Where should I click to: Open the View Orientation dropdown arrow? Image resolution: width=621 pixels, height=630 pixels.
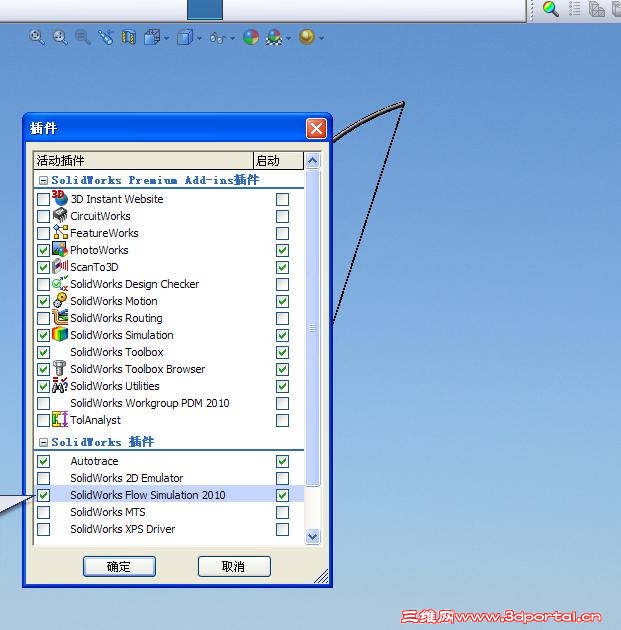point(166,38)
